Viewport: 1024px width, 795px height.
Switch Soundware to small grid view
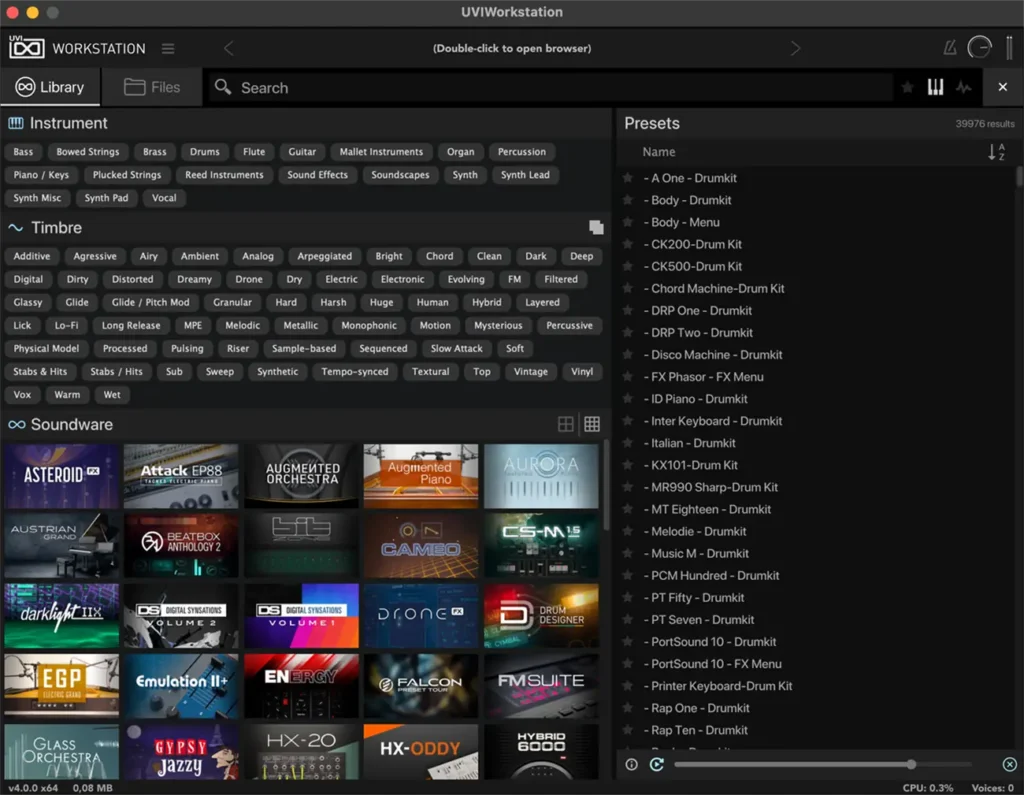(592, 424)
